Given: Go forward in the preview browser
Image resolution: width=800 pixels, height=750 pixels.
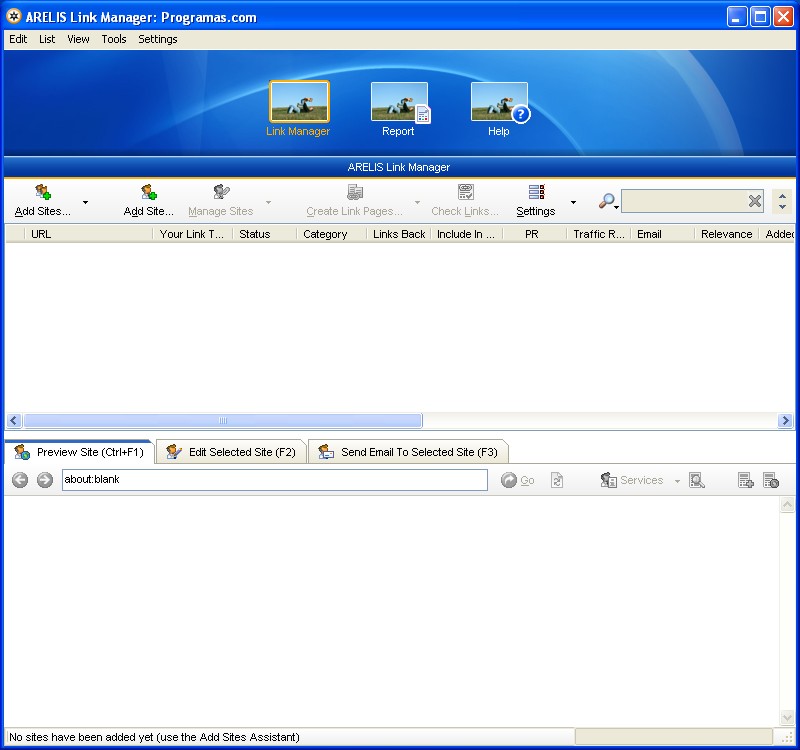Looking at the screenshot, I should tap(45, 480).
